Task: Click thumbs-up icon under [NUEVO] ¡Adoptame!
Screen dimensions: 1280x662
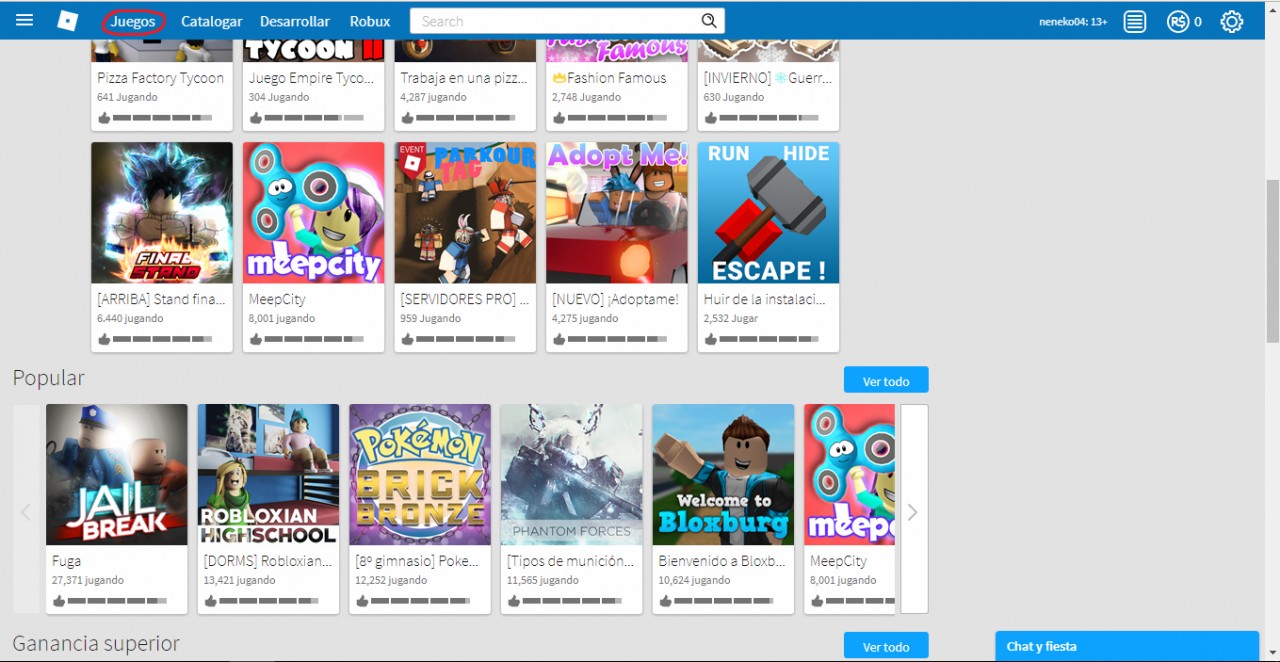Action: point(559,339)
